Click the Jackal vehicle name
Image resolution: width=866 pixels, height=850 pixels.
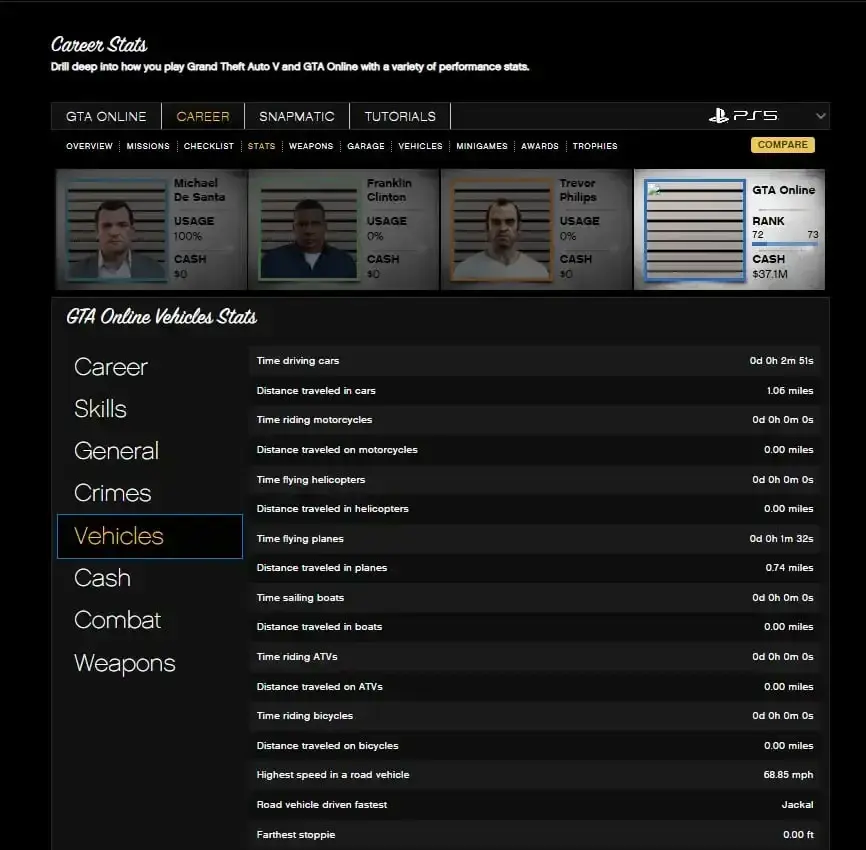point(798,805)
